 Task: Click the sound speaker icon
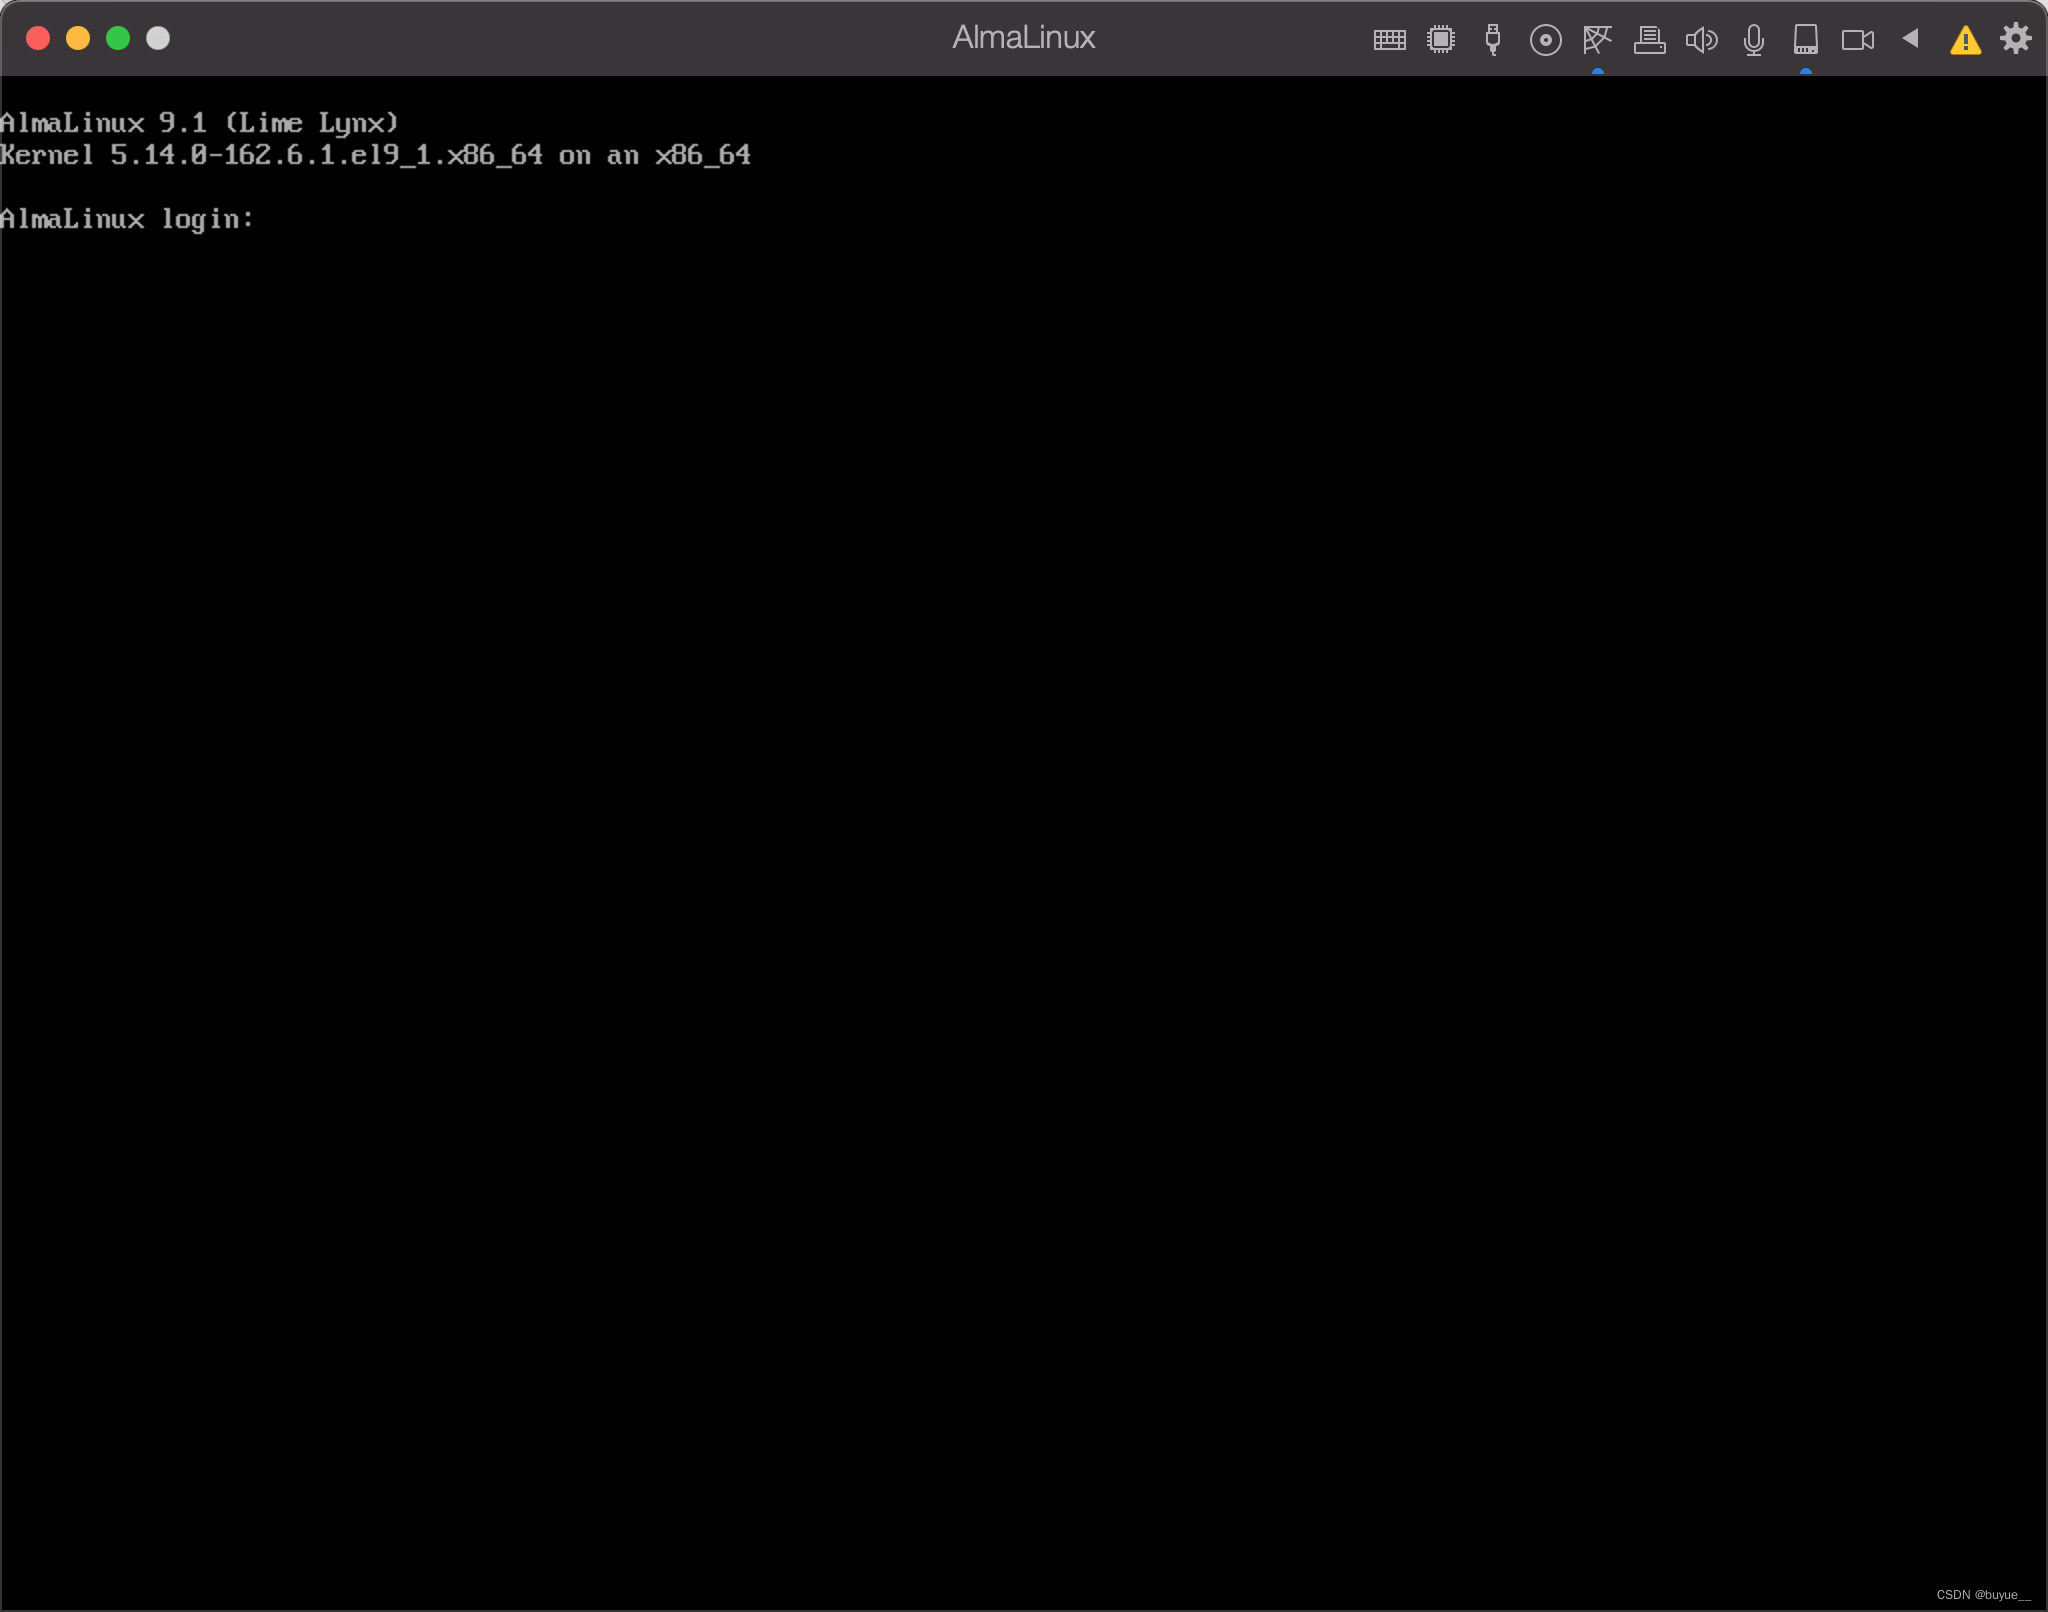click(x=1701, y=40)
